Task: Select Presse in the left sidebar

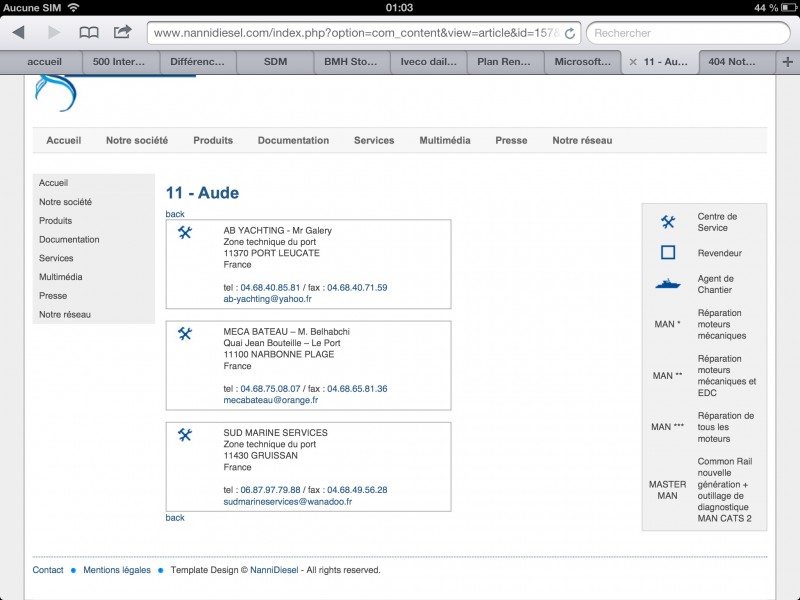Action: 53,296
